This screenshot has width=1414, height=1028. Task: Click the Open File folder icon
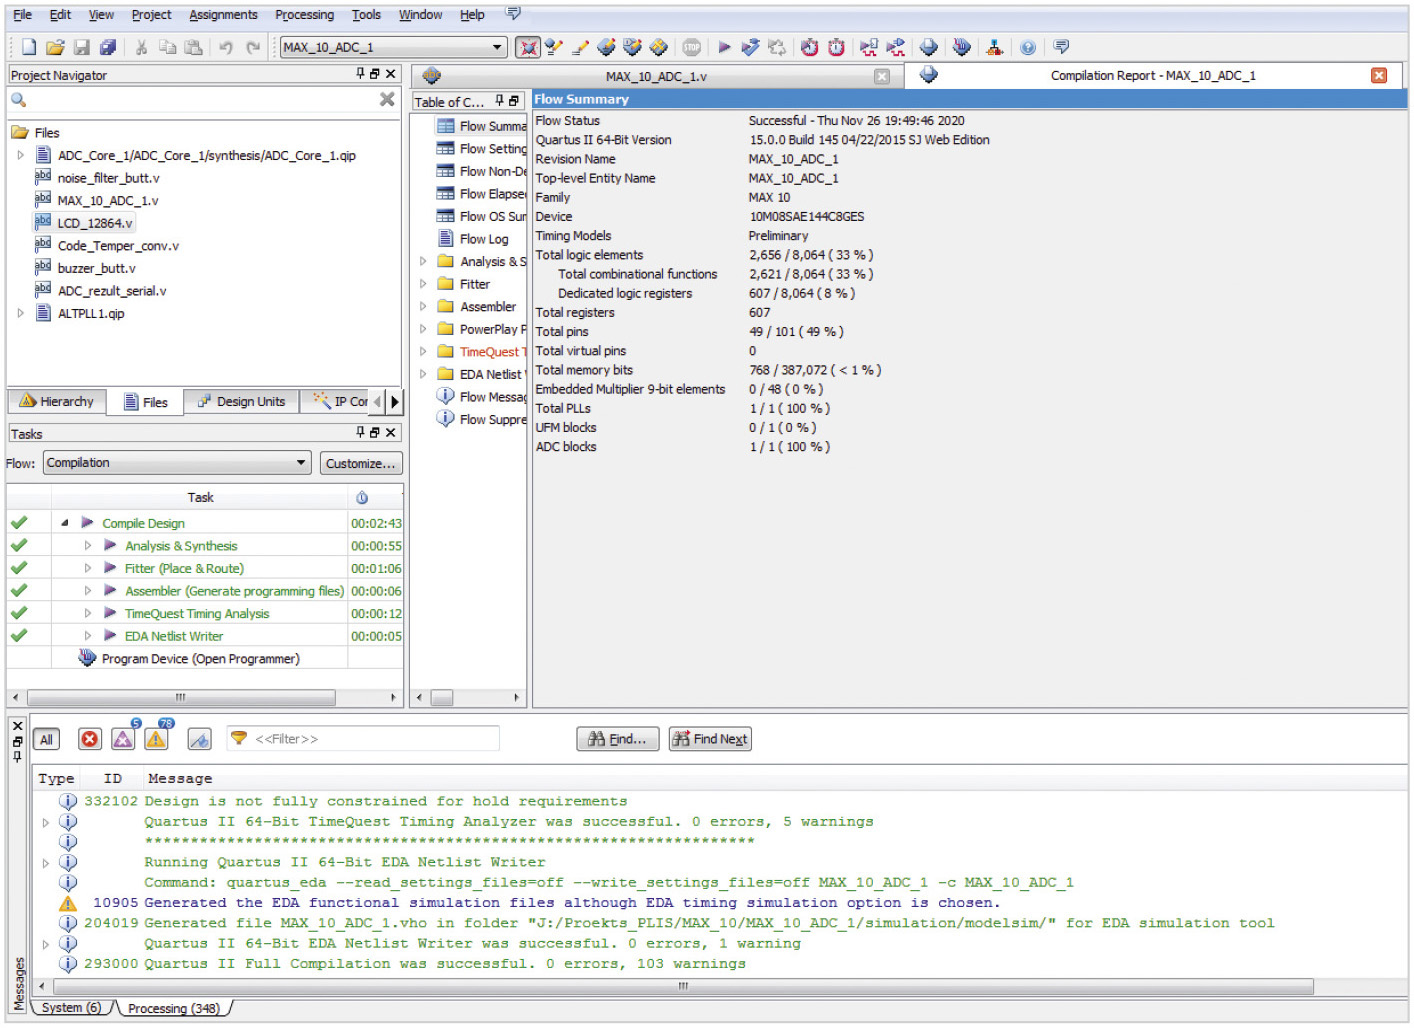point(55,47)
